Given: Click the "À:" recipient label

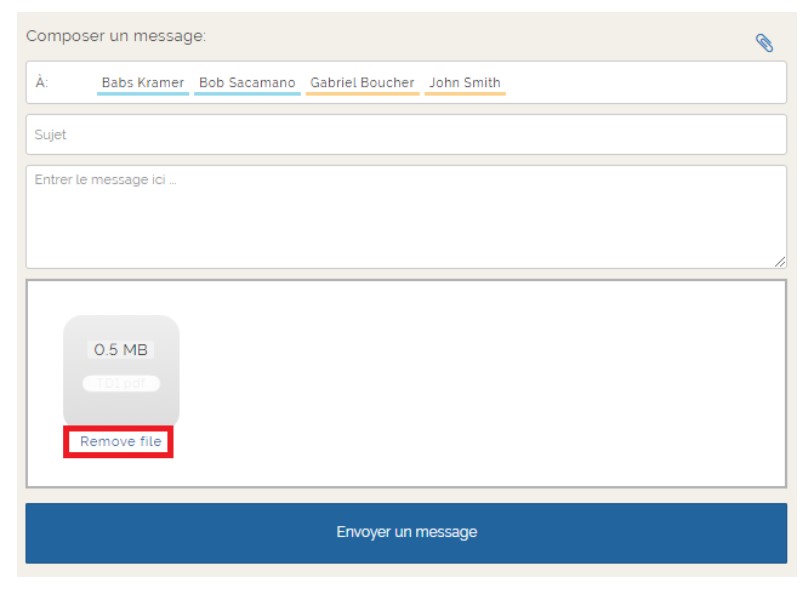Looking at the screenshot, I should click(42, 83).
